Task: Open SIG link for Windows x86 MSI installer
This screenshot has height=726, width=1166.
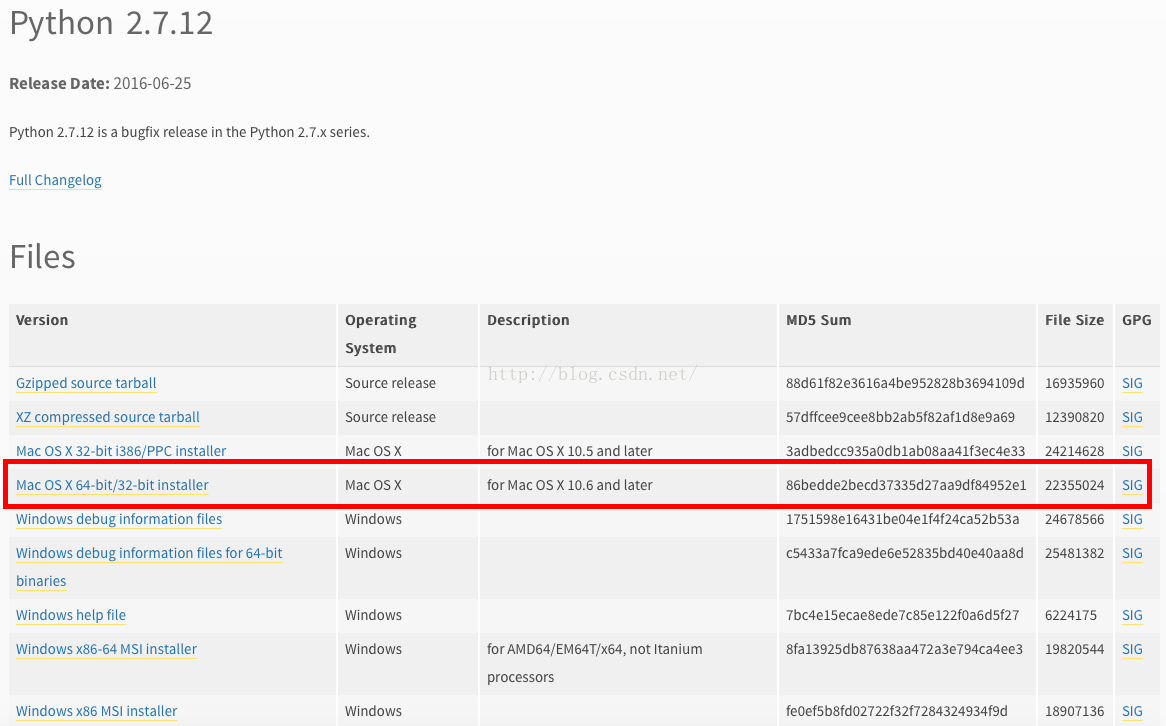Action: [x=1132, y=711]
